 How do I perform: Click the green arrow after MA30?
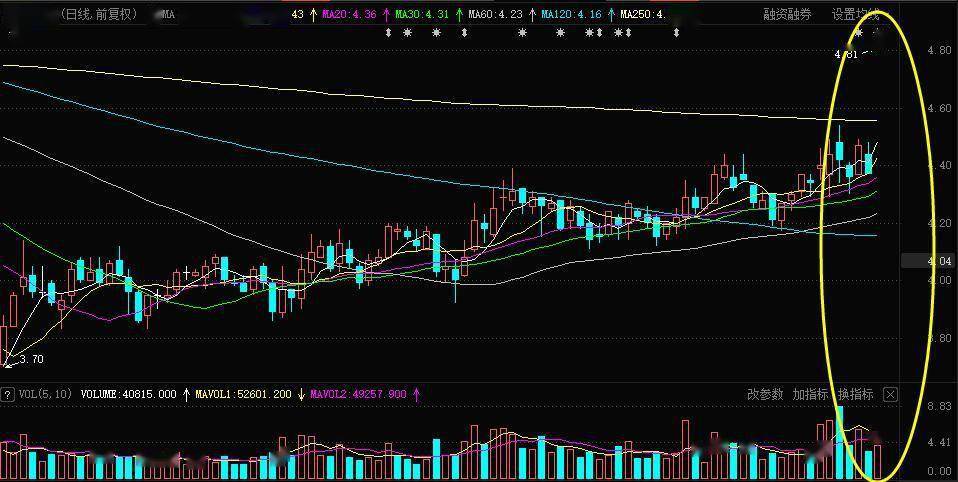click(x=459, y=14)
